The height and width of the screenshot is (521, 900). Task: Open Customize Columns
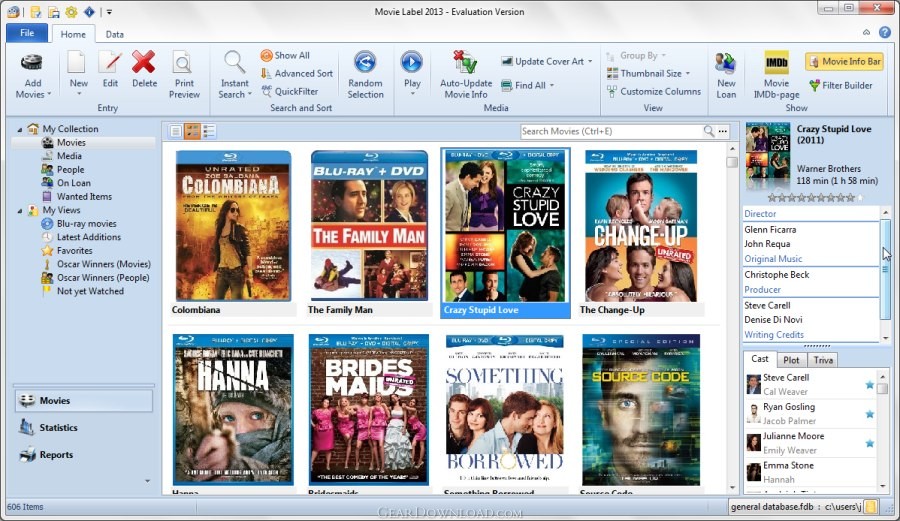pos(654,91)
